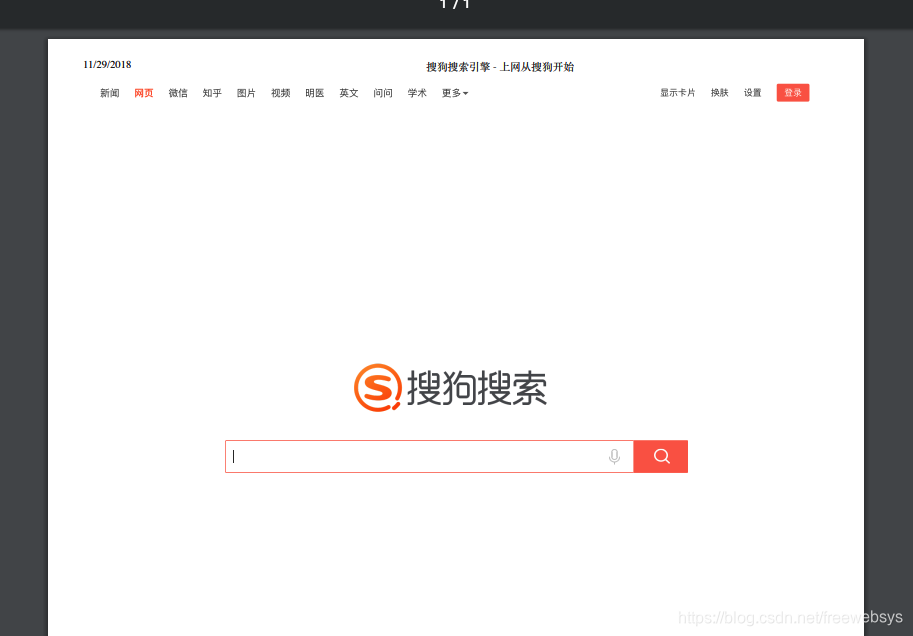Click the microphone voice search icon
Viewport: 913px width, 636px height.
click(x=614, y=457)
